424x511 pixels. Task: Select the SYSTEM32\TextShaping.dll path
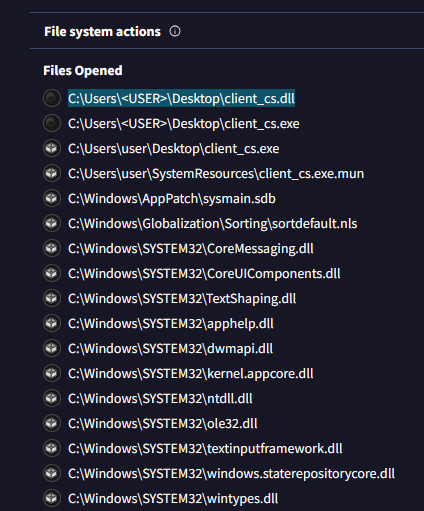click(x=182, y=299)
